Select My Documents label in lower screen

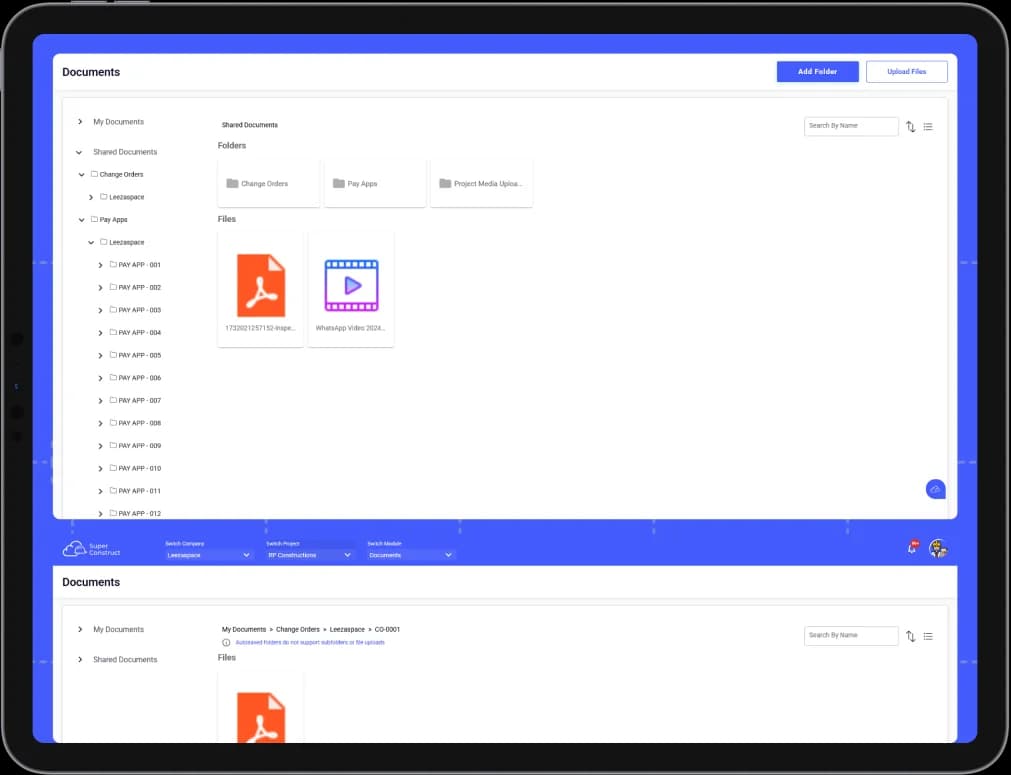point(119,629)
